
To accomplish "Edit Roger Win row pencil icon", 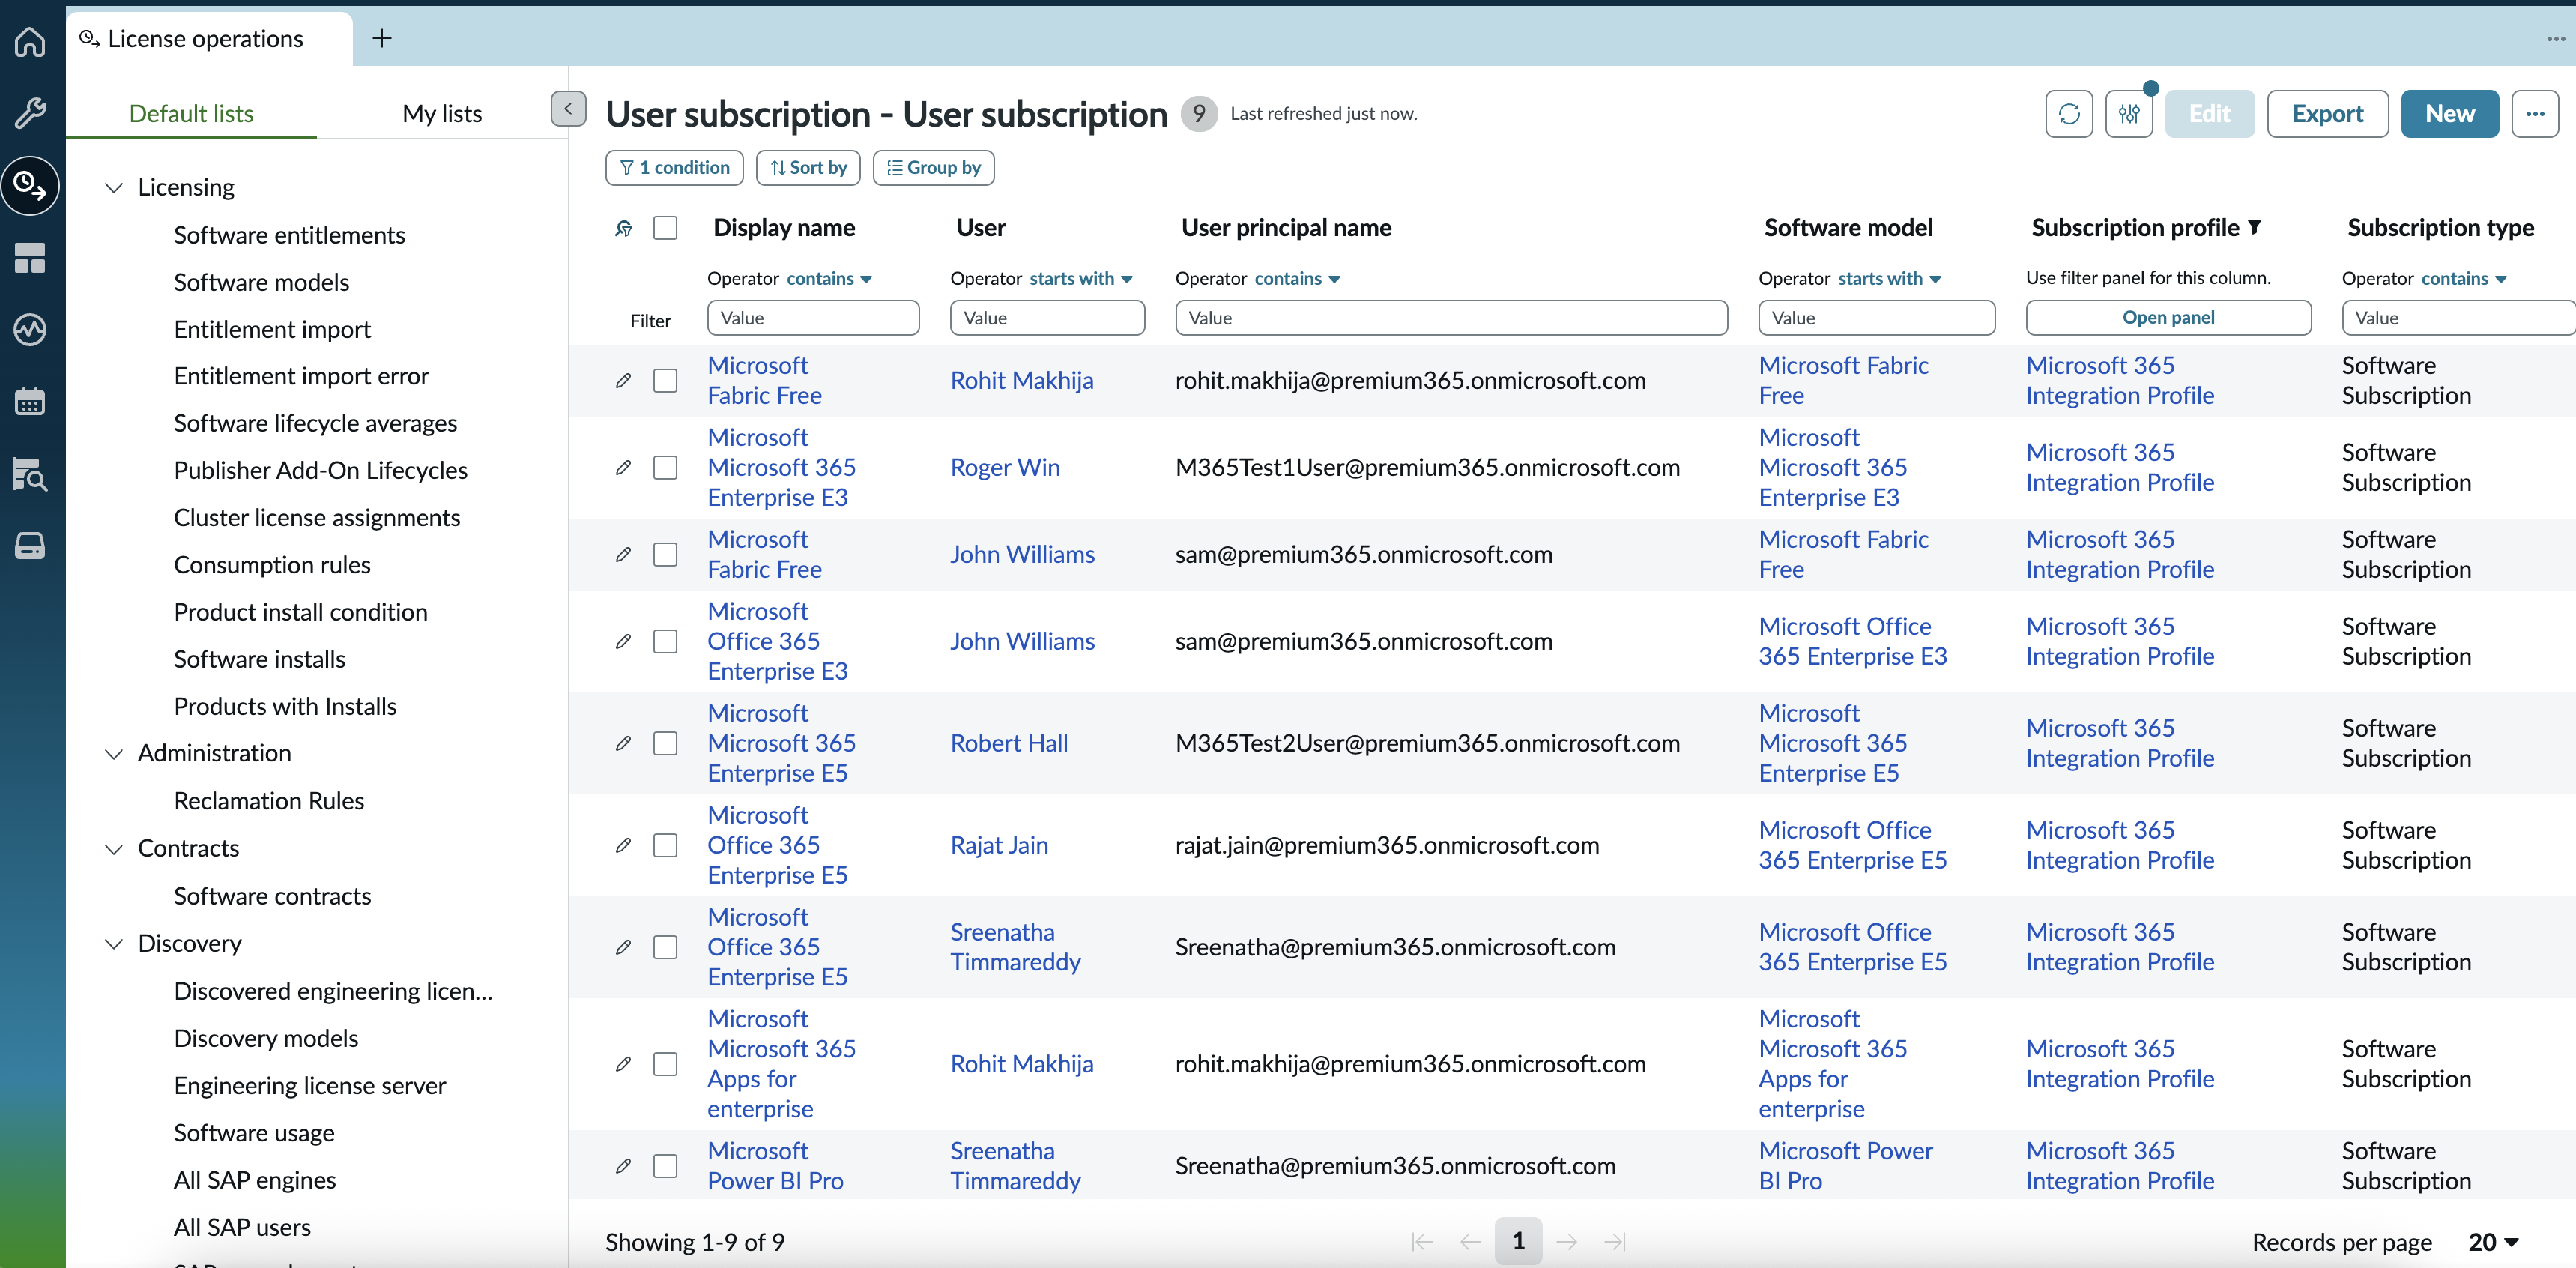I will (x=623, y=467).
